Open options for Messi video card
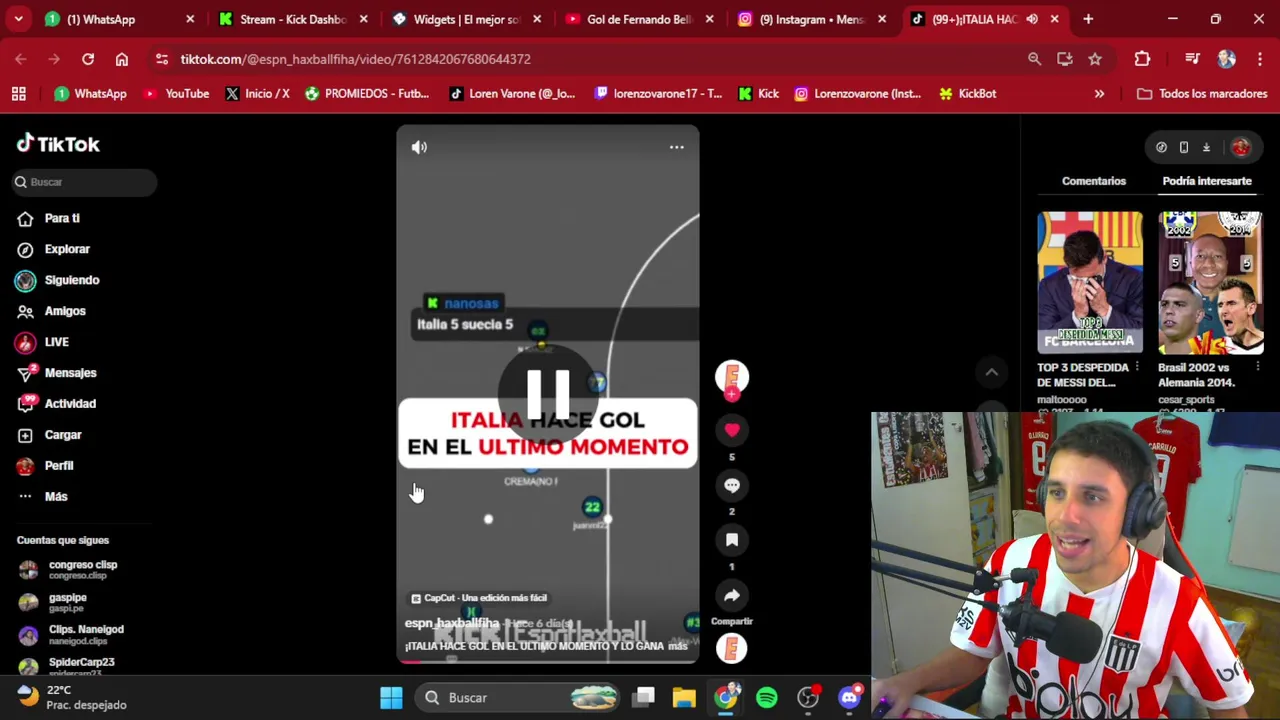This screenshot has width=1280, height=720. [x=1137, y=367]
